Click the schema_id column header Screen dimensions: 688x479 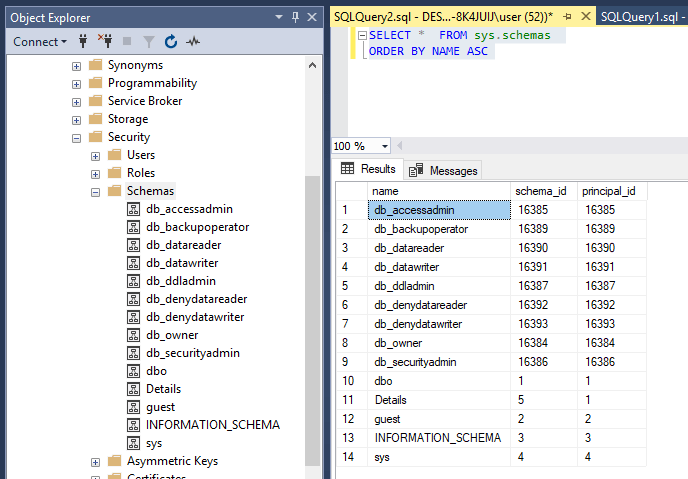(x=541, y=191)
